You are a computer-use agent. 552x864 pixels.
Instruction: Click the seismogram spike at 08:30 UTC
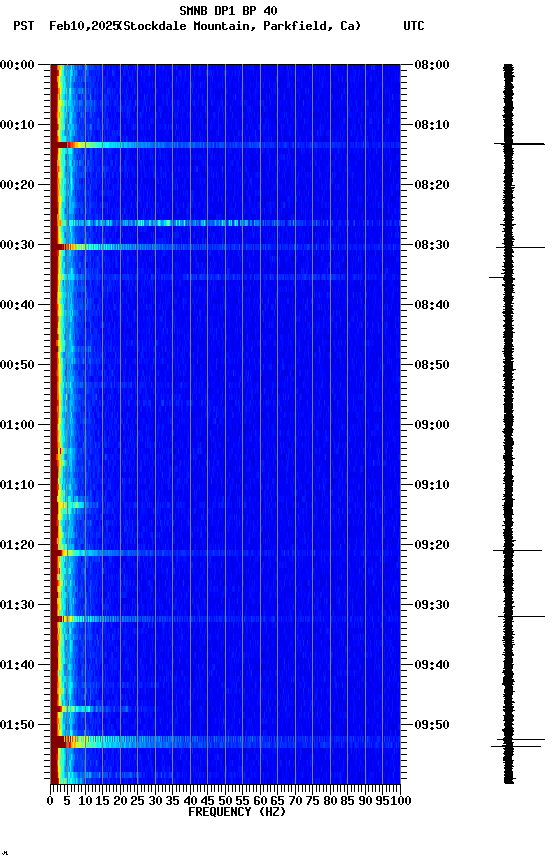click(x=520, y=247)
